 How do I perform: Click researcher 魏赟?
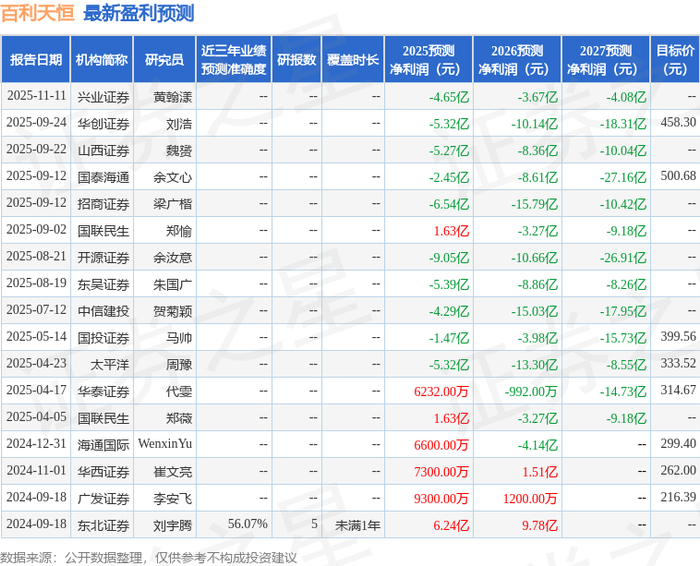pos(179,150)
